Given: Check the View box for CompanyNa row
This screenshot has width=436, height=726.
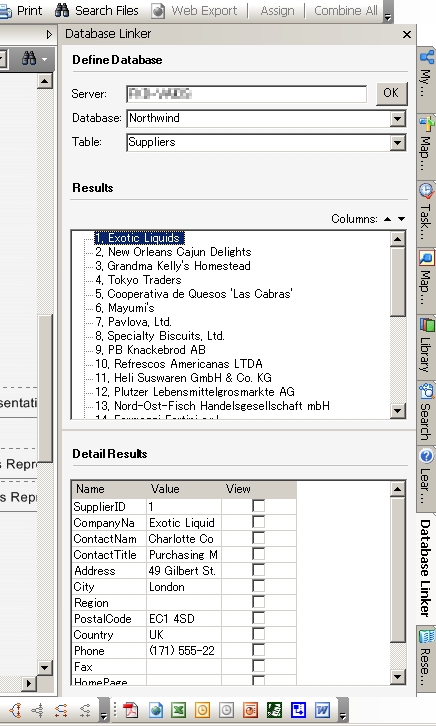Looking at the screenshot, I should click(x=259, y=522).
